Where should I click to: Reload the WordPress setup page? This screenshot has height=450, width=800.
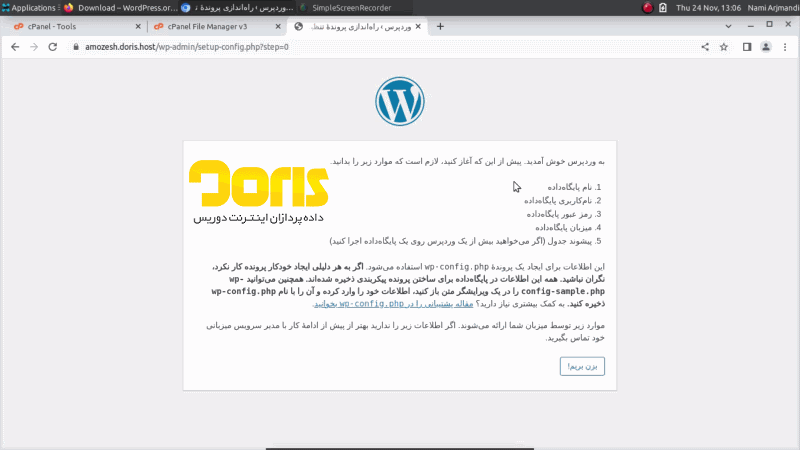(x=53, y=47)
